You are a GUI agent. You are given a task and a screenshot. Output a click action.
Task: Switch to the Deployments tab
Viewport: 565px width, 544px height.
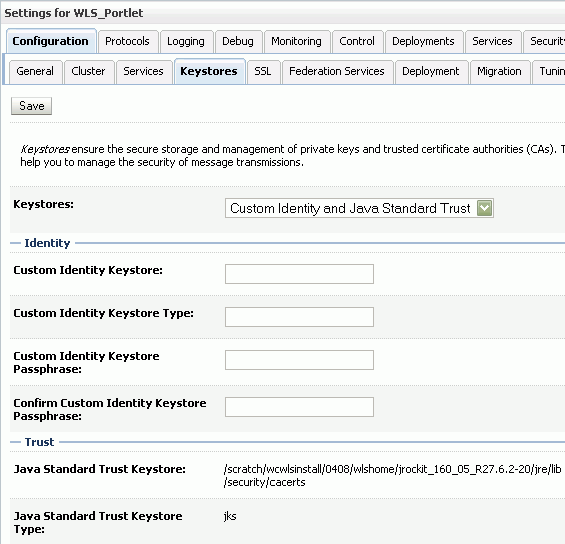coord(423,41)
